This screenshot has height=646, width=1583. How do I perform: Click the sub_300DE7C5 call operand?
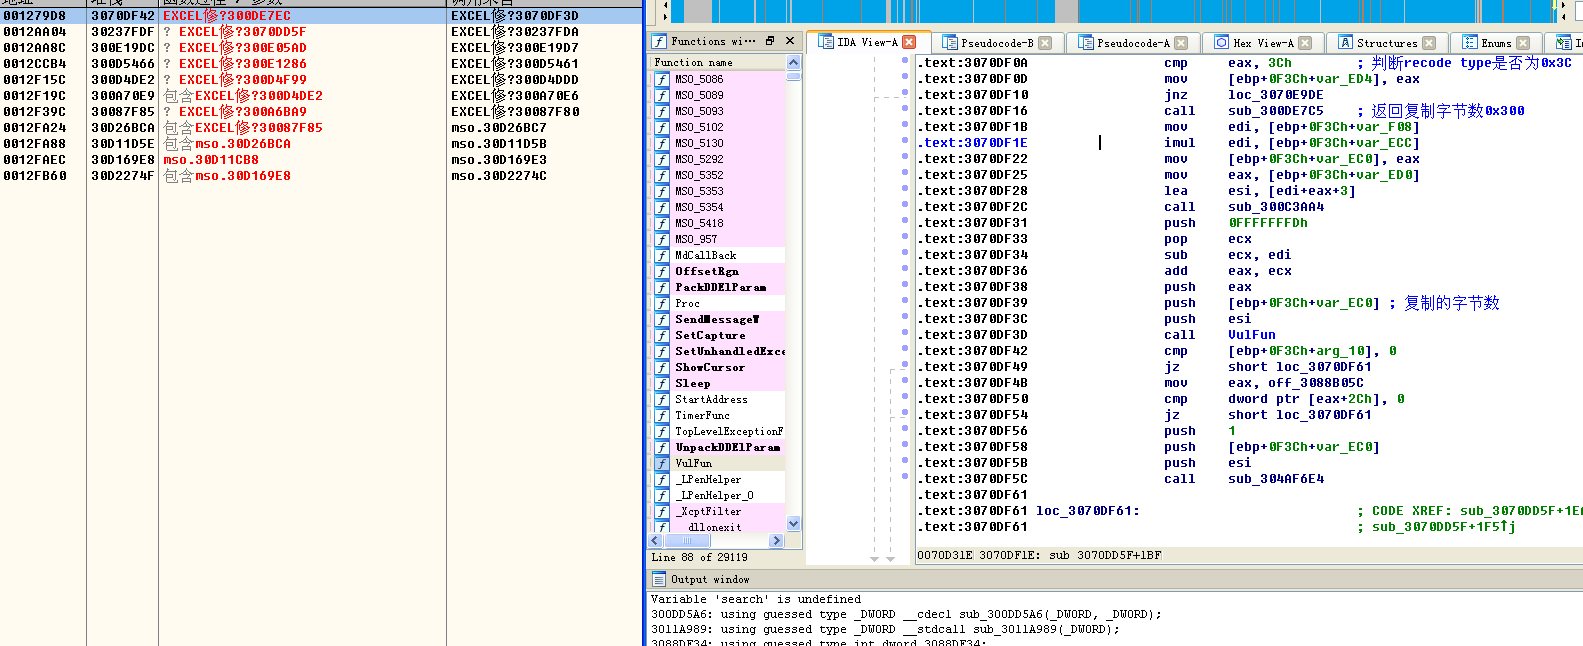(1276, 111)
